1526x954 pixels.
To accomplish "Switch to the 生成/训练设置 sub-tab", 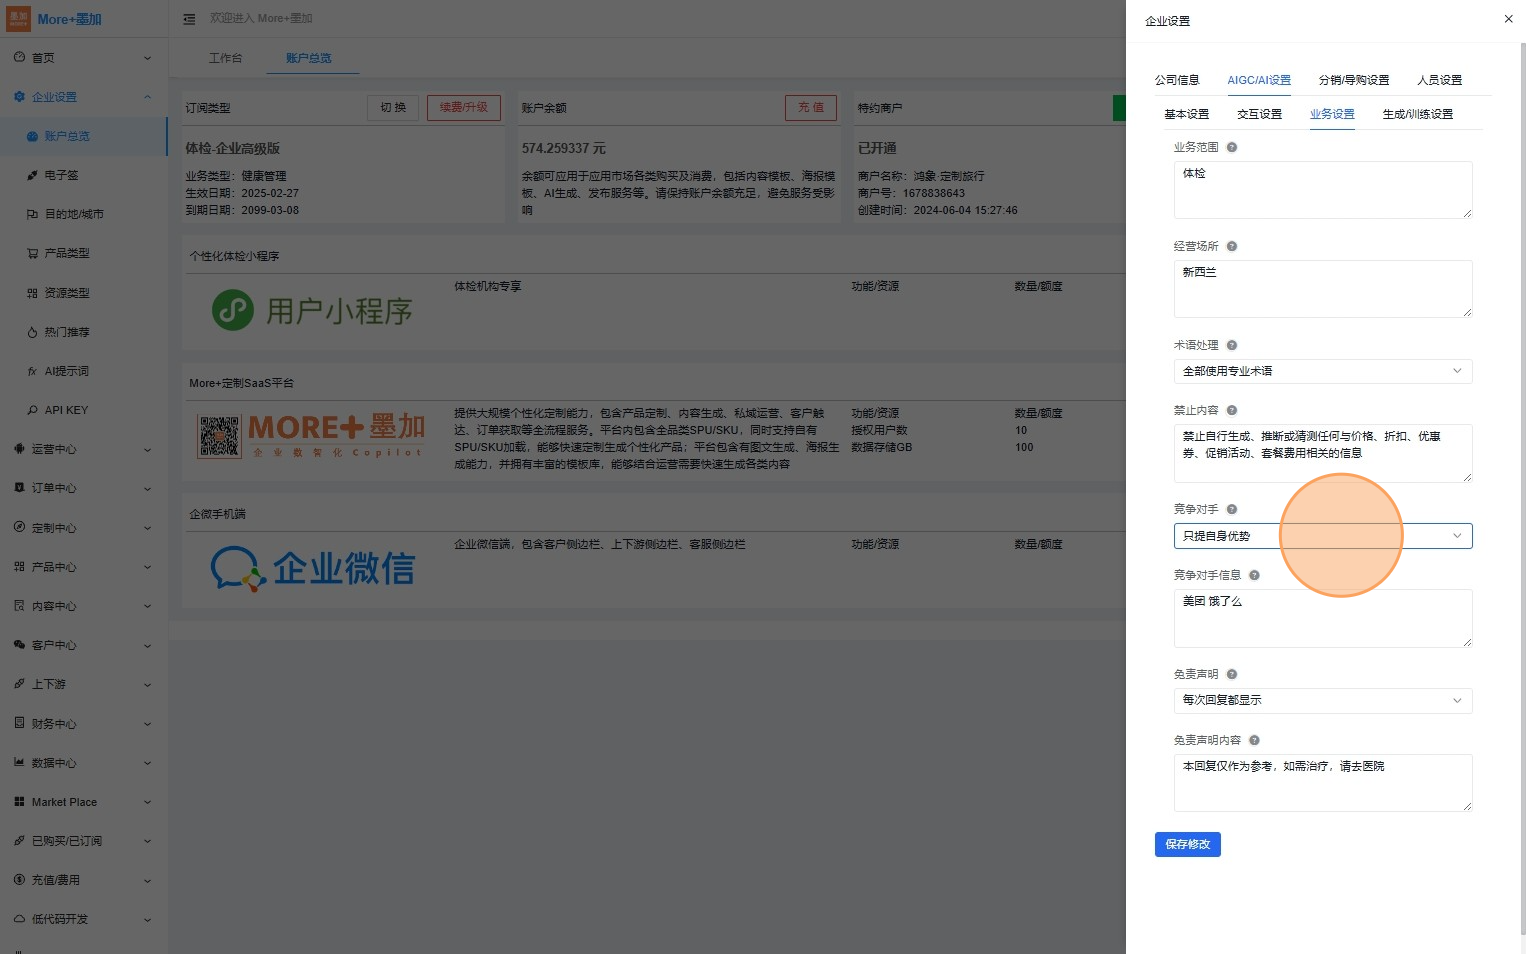I will 1417,114.
